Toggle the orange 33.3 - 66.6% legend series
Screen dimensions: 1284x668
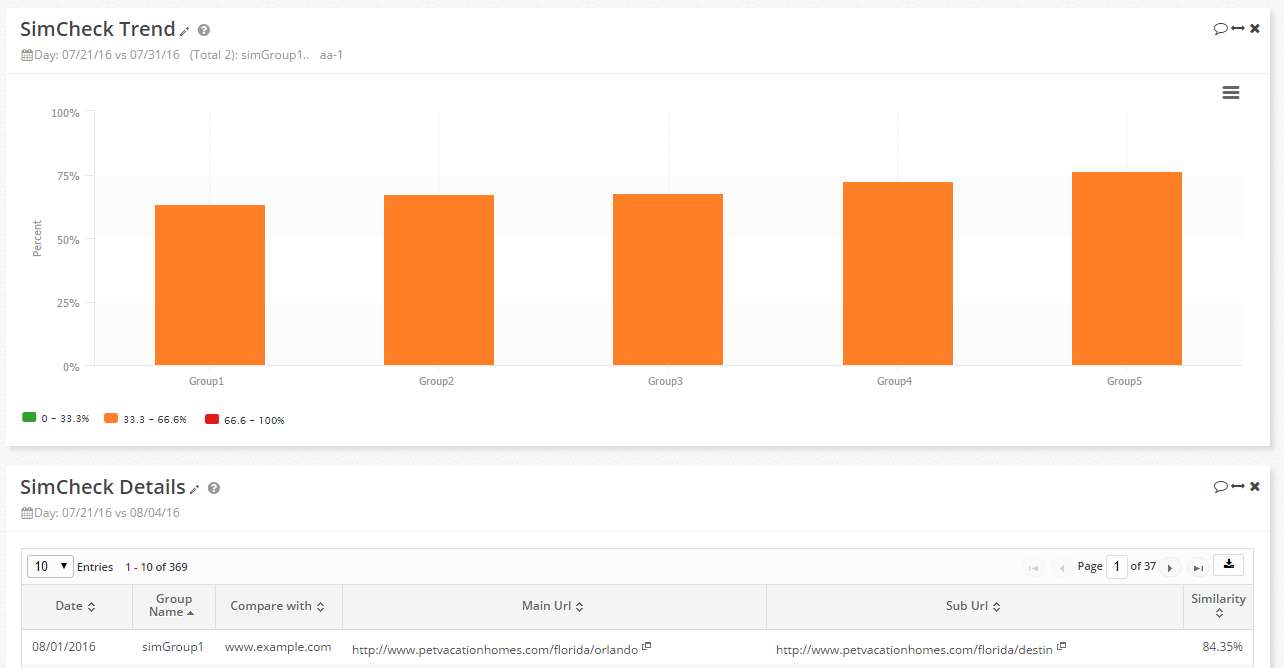tap(146, 418)
